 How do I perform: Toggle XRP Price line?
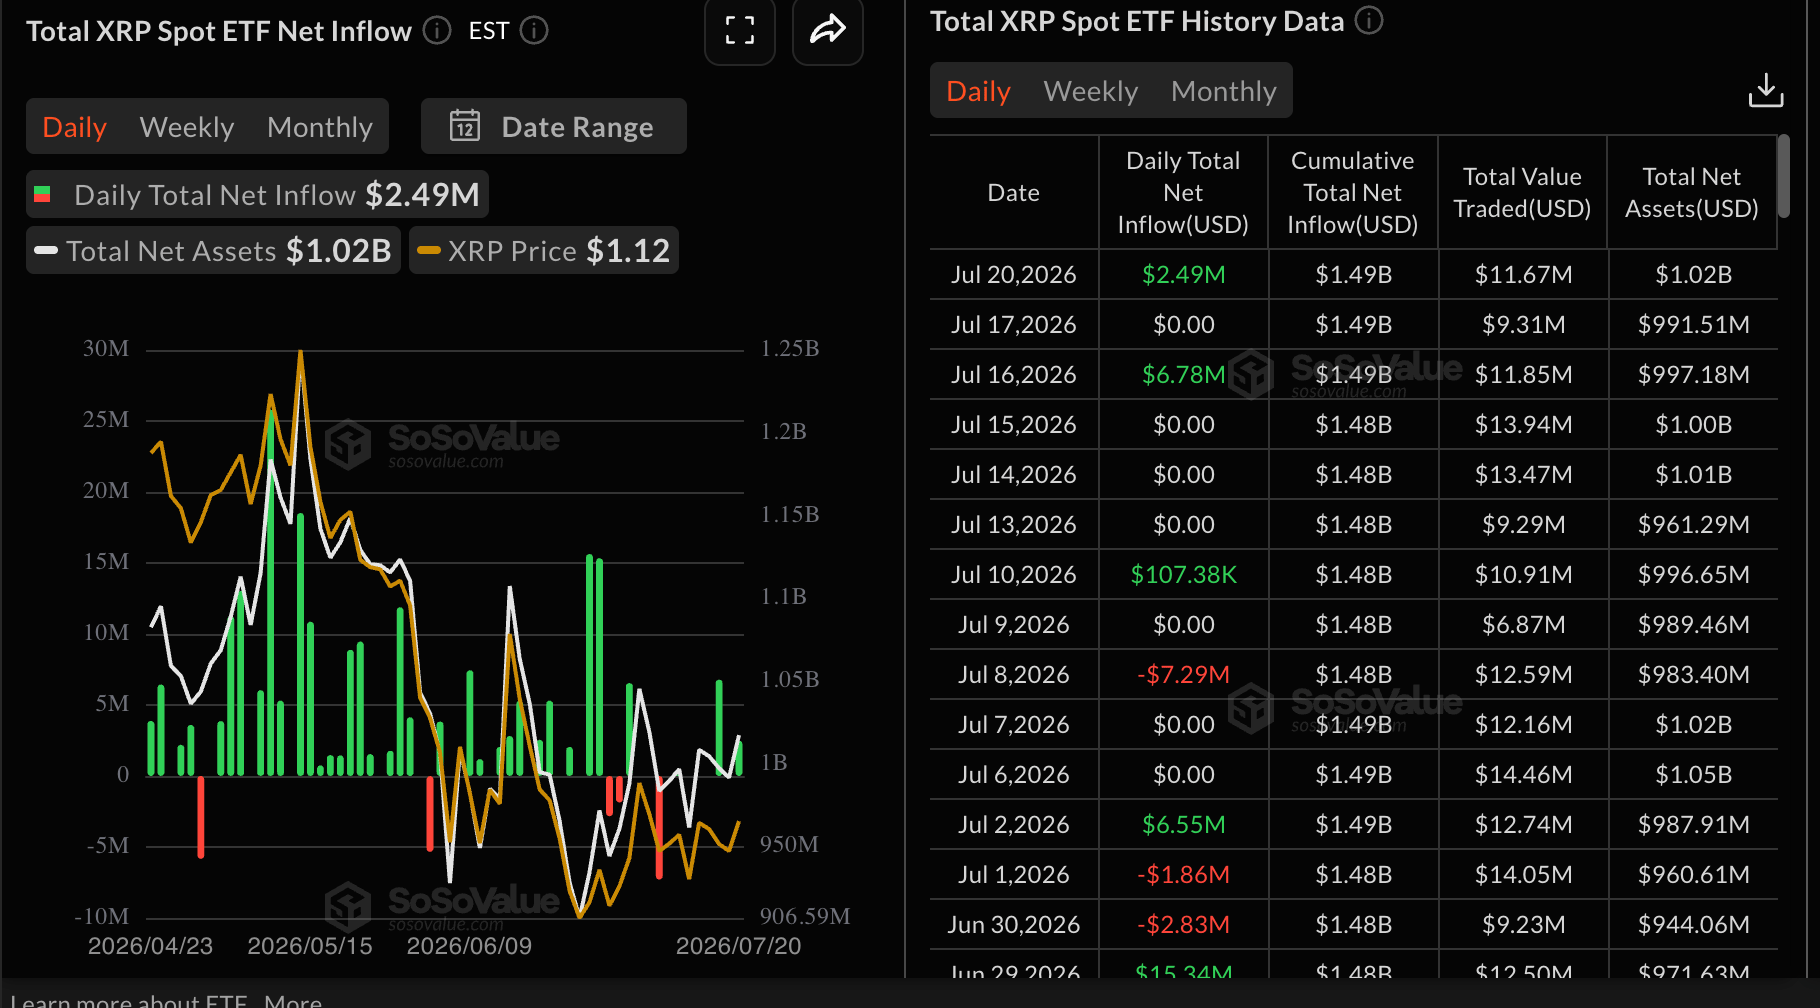tap(544, 250)
